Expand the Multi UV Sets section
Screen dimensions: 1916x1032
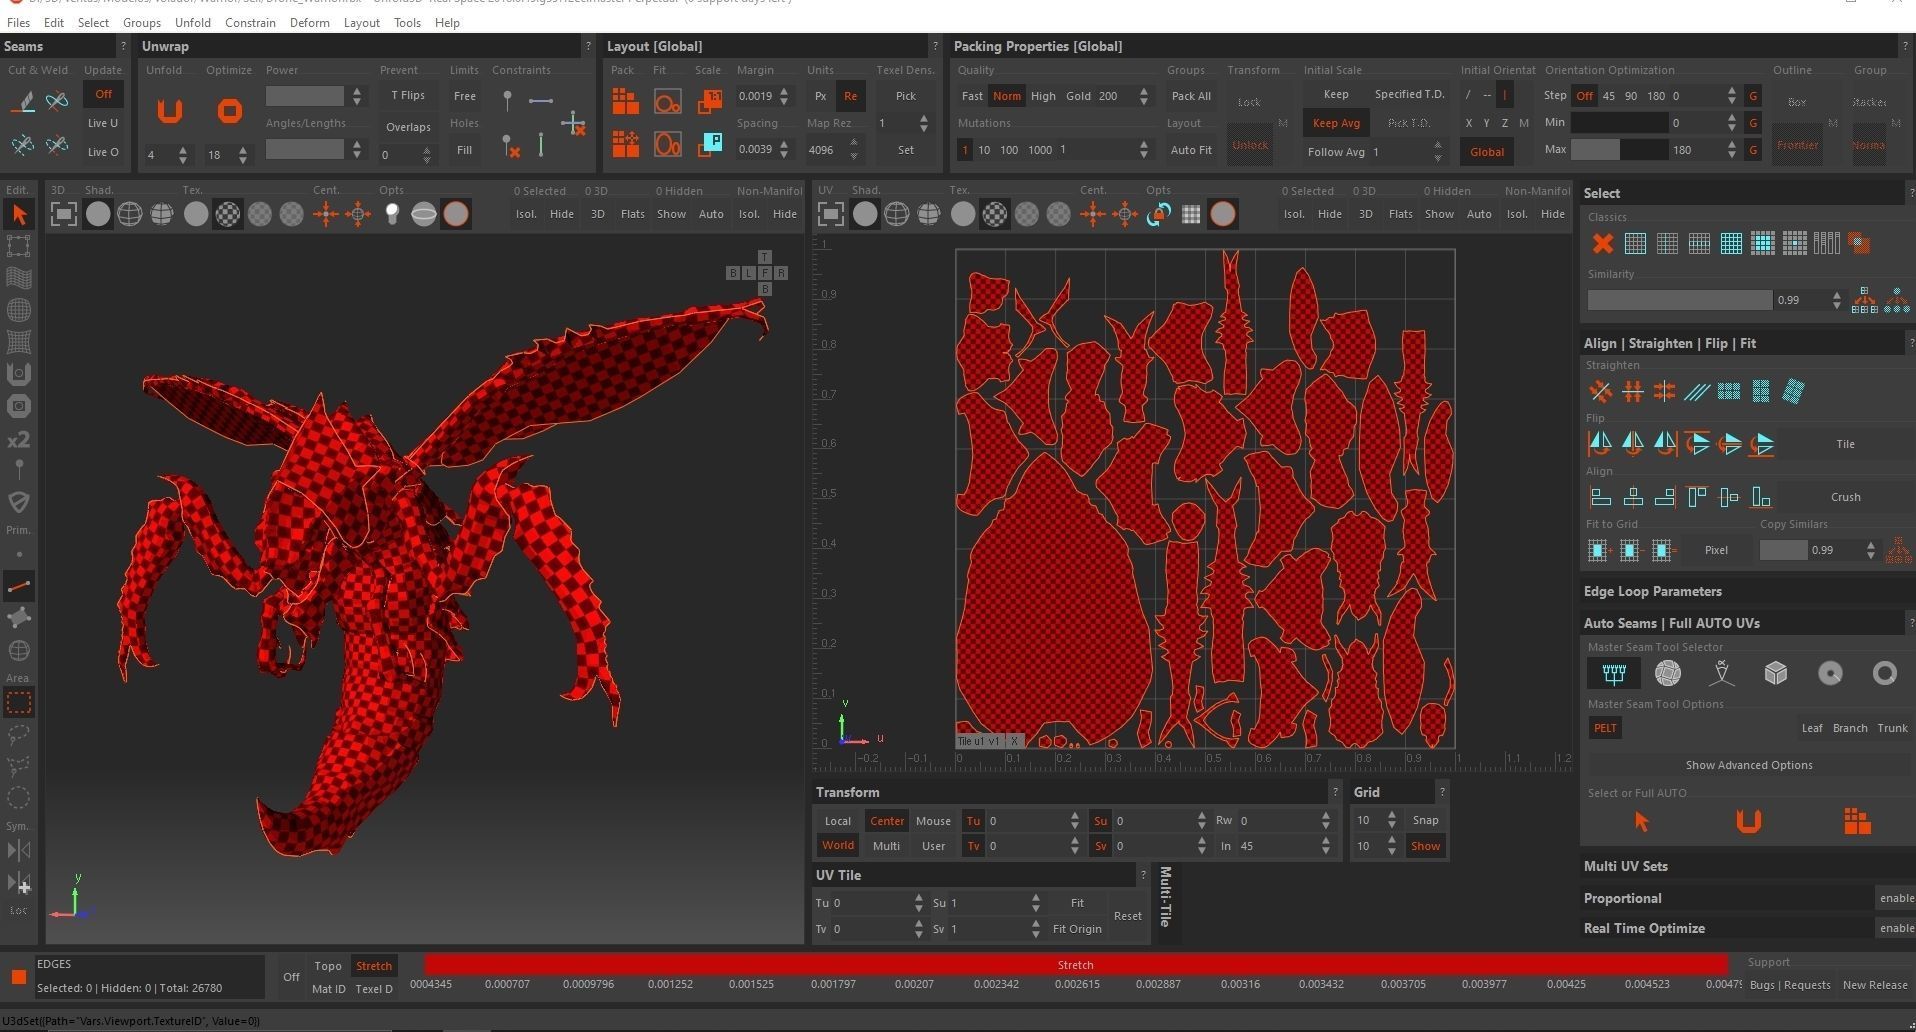(x=1742, y=866)
